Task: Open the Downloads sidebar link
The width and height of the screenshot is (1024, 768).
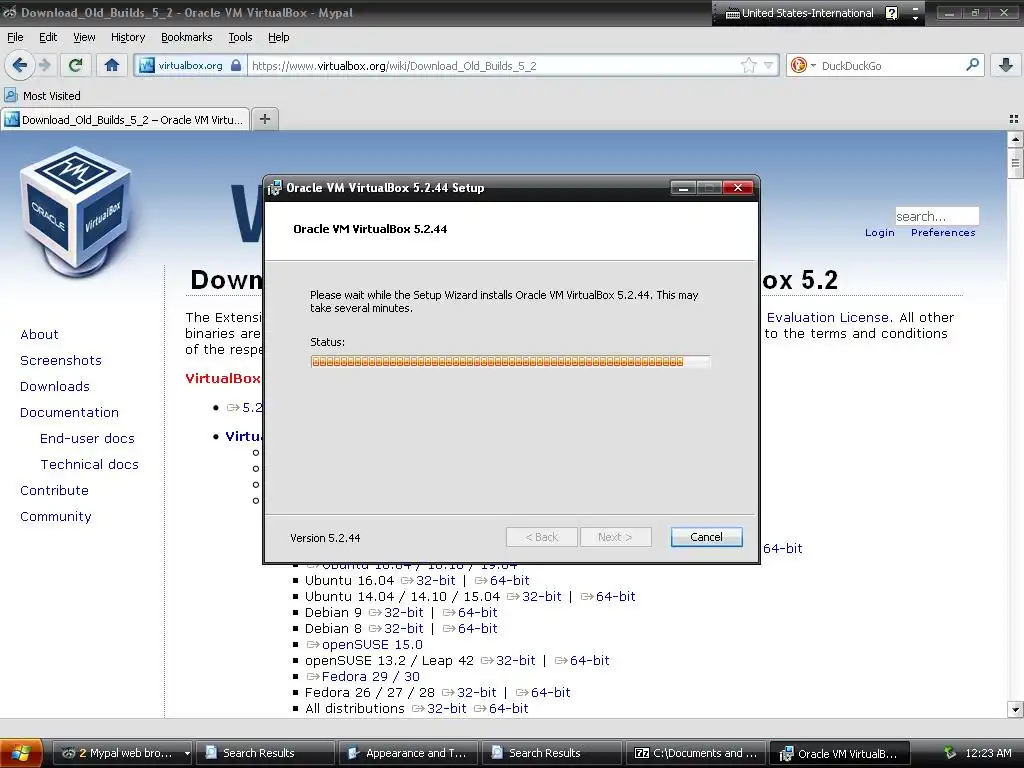Action: pyautogui.click(x=55, y=387)
